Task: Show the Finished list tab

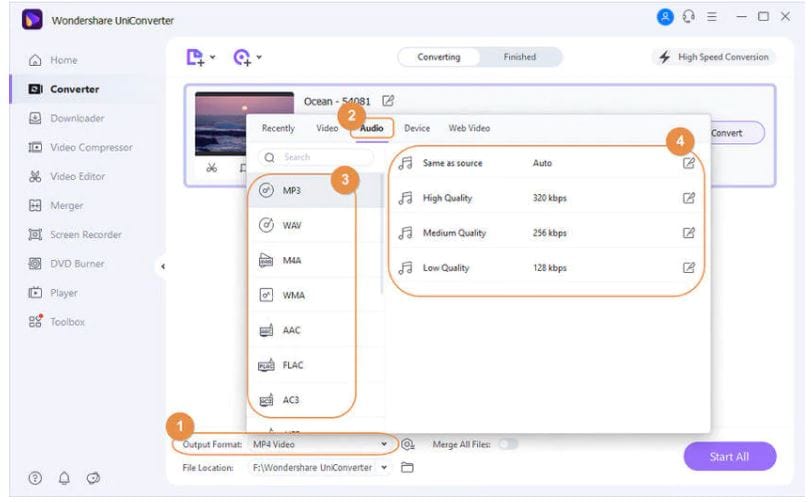Action: coord(520,57)
